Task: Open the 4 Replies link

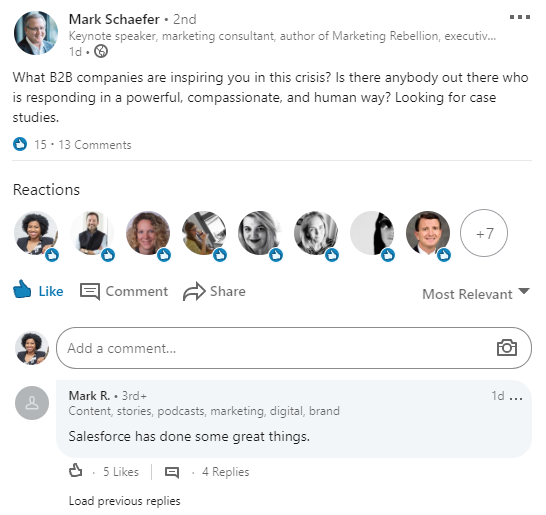Action: pos(226,472)
